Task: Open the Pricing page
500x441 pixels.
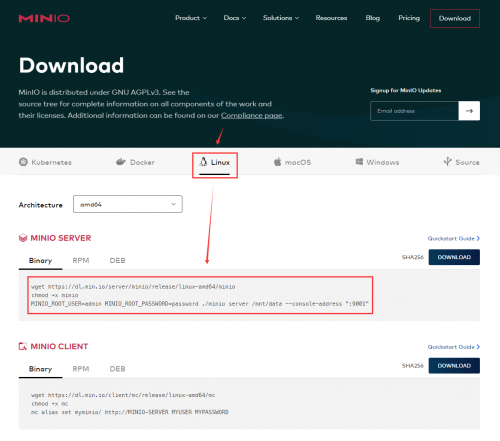Action: tap(409, 18)
